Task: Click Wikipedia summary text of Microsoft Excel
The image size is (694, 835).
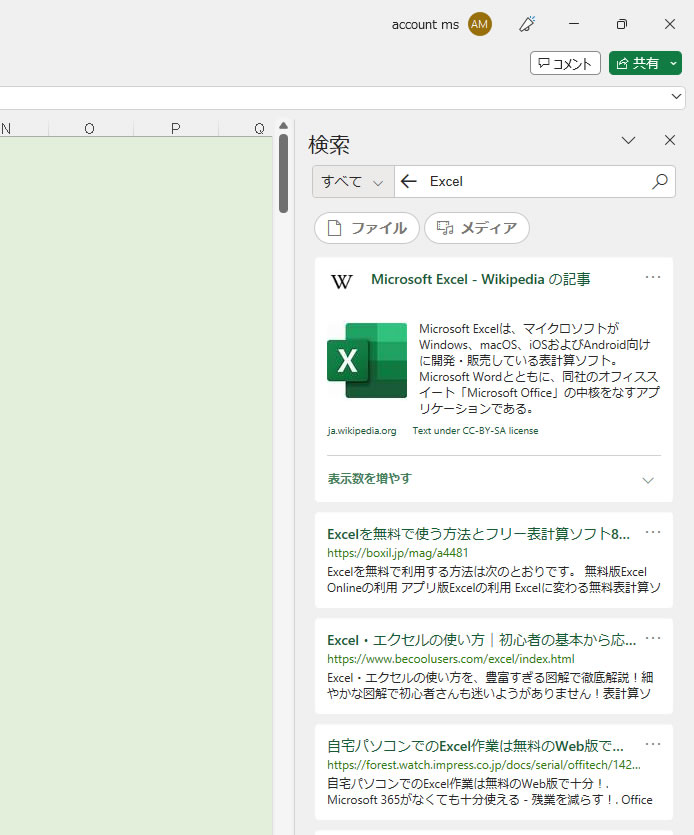Action: [x=540, y=369]
